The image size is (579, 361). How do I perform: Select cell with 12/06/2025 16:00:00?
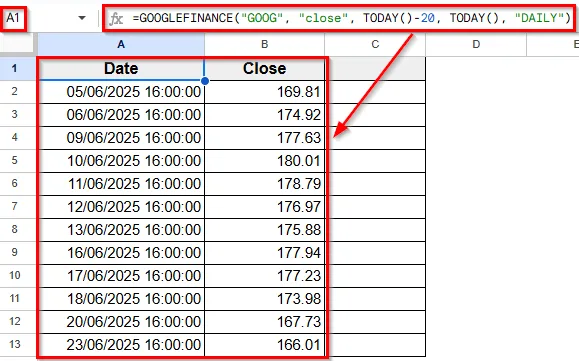point(121,206)
